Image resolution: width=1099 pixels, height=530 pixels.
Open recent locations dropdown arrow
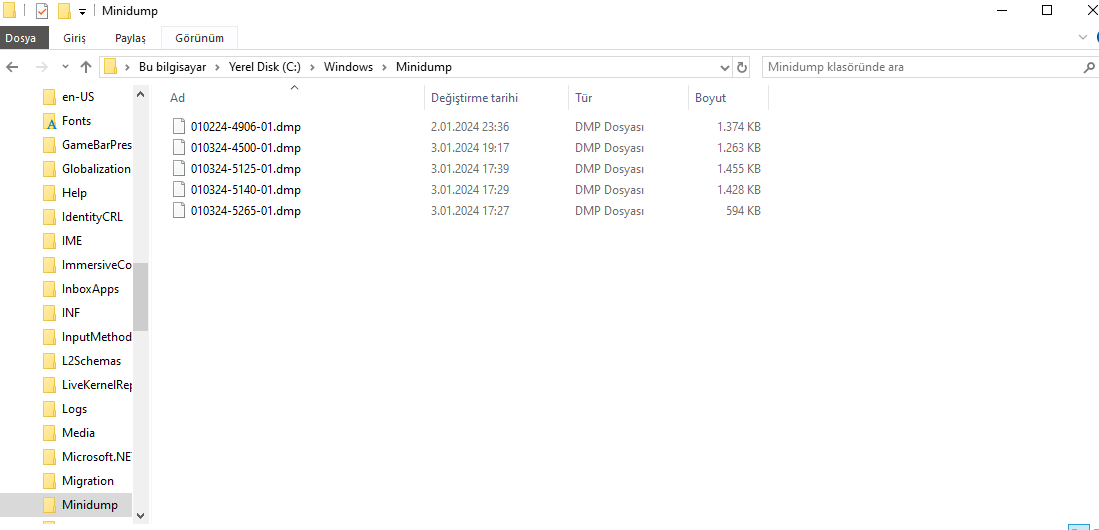point(65,67)
